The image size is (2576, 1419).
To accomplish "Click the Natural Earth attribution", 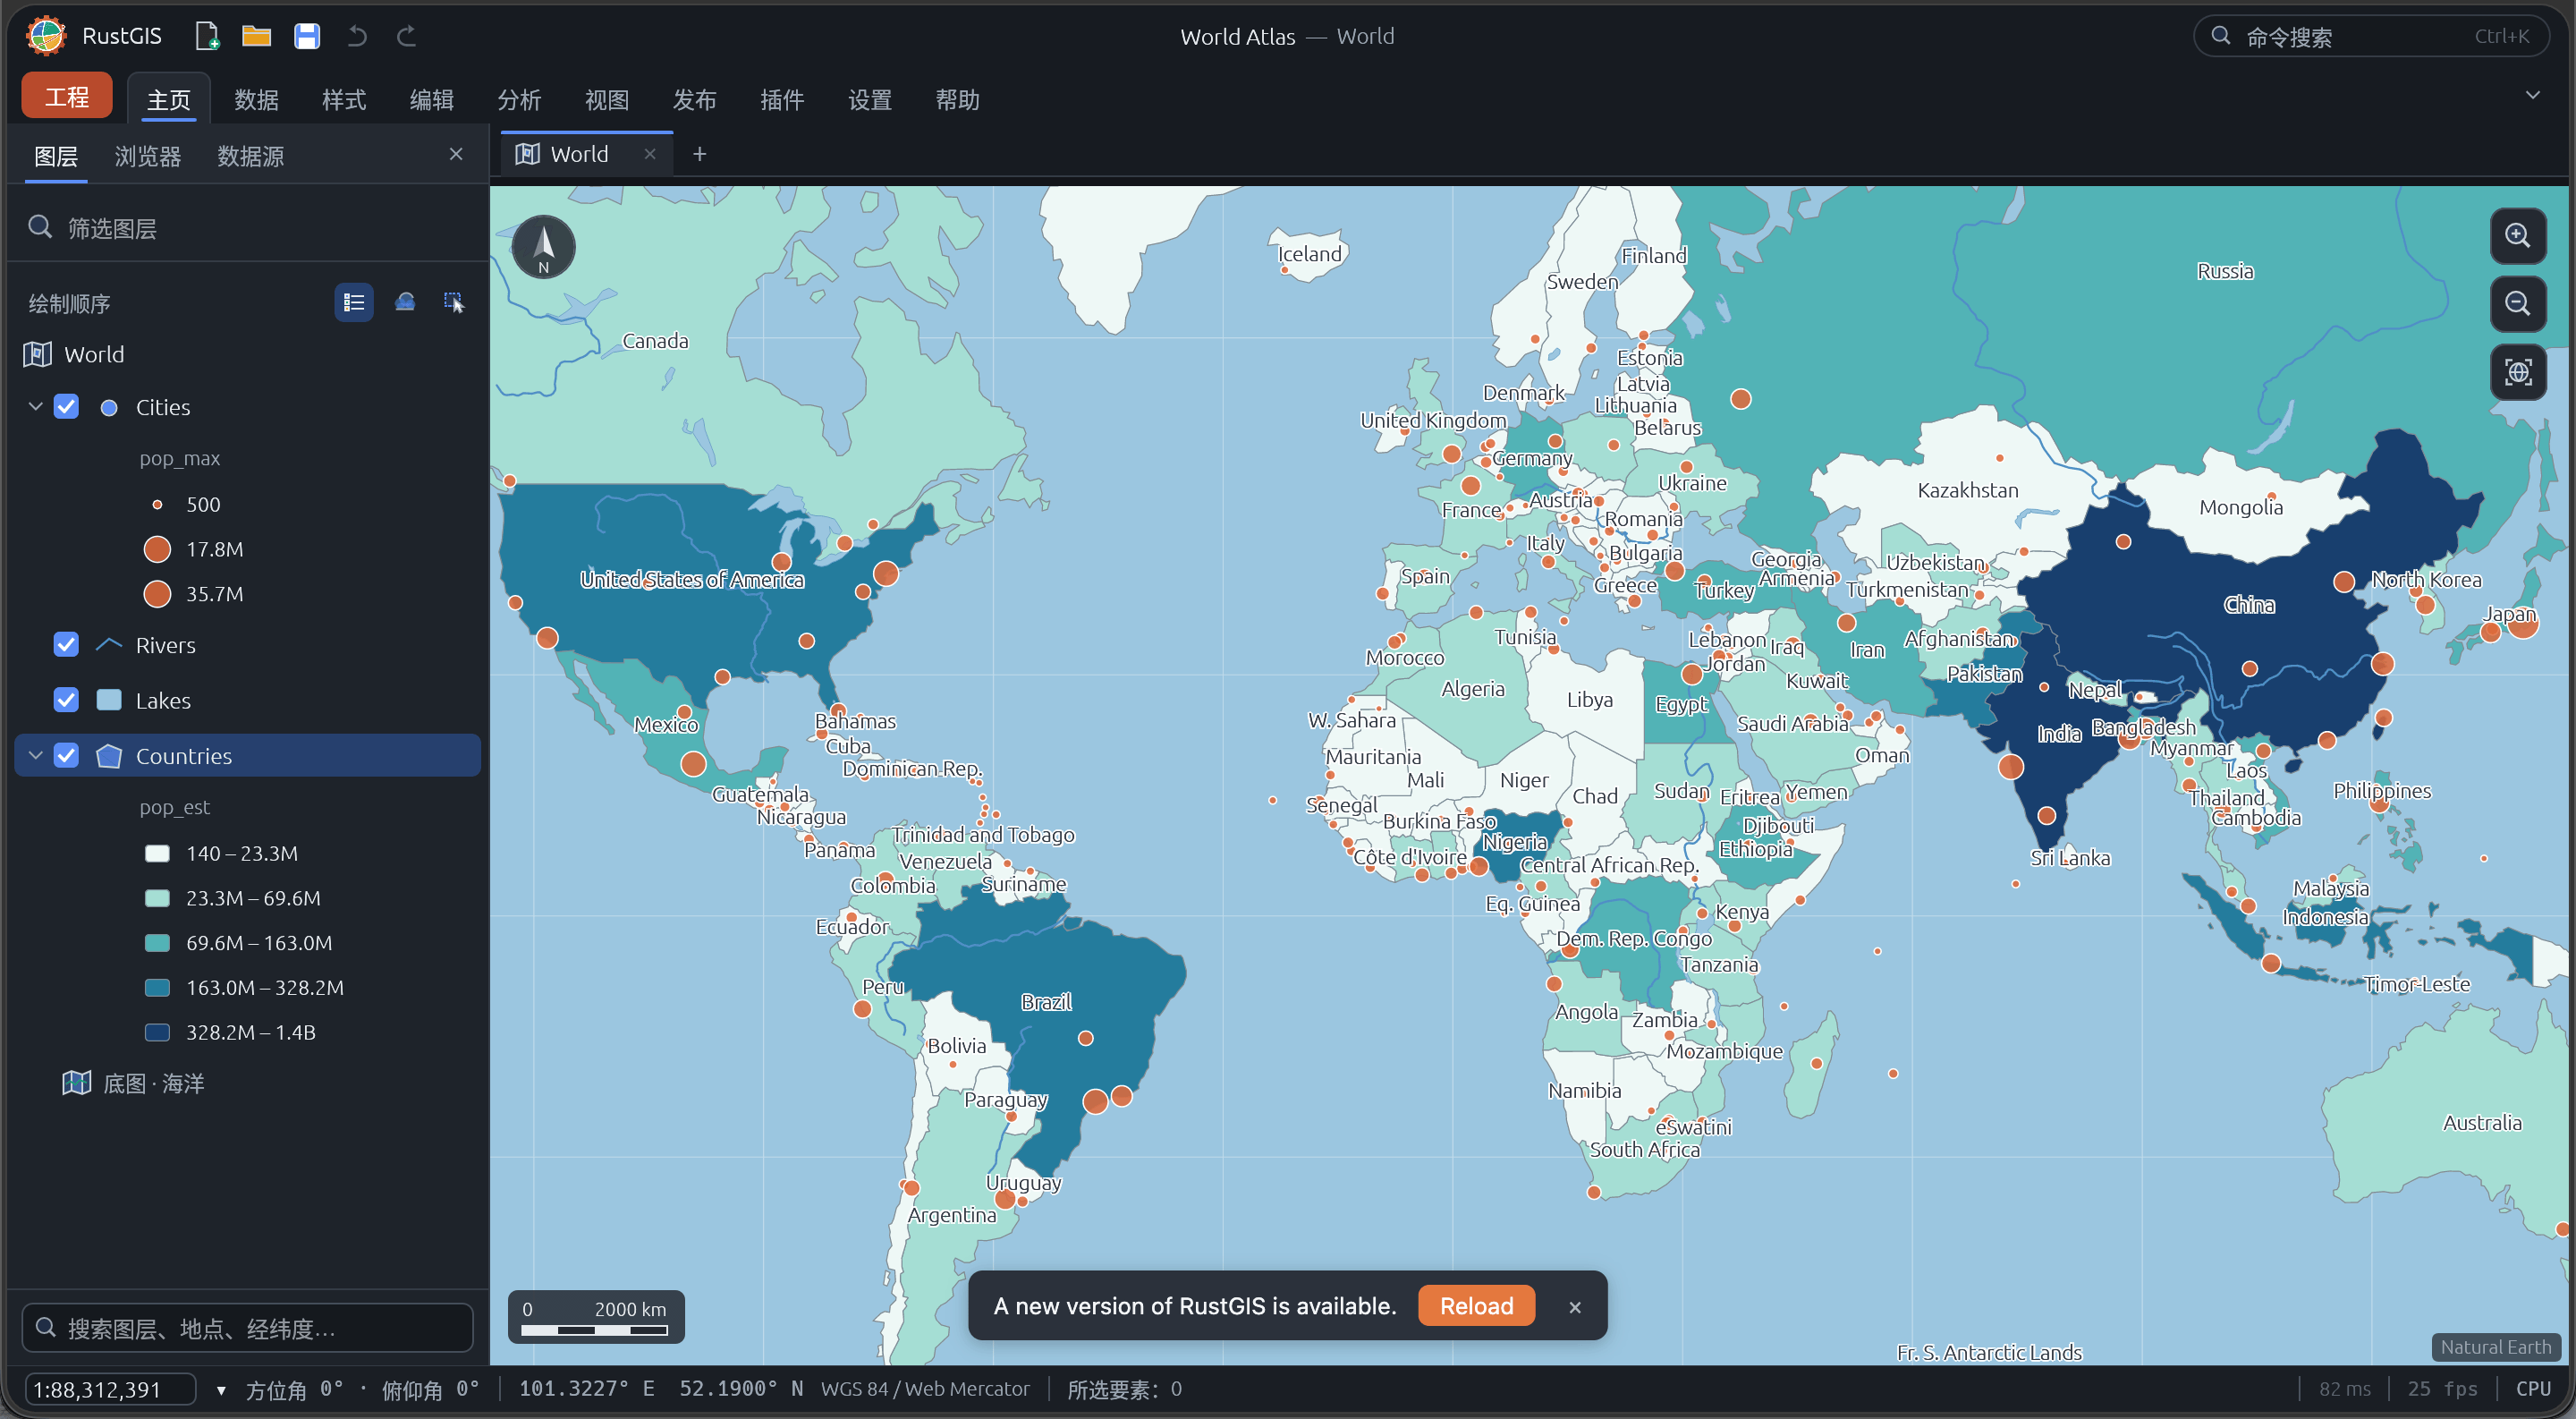I will [x=2495, y=1347].
